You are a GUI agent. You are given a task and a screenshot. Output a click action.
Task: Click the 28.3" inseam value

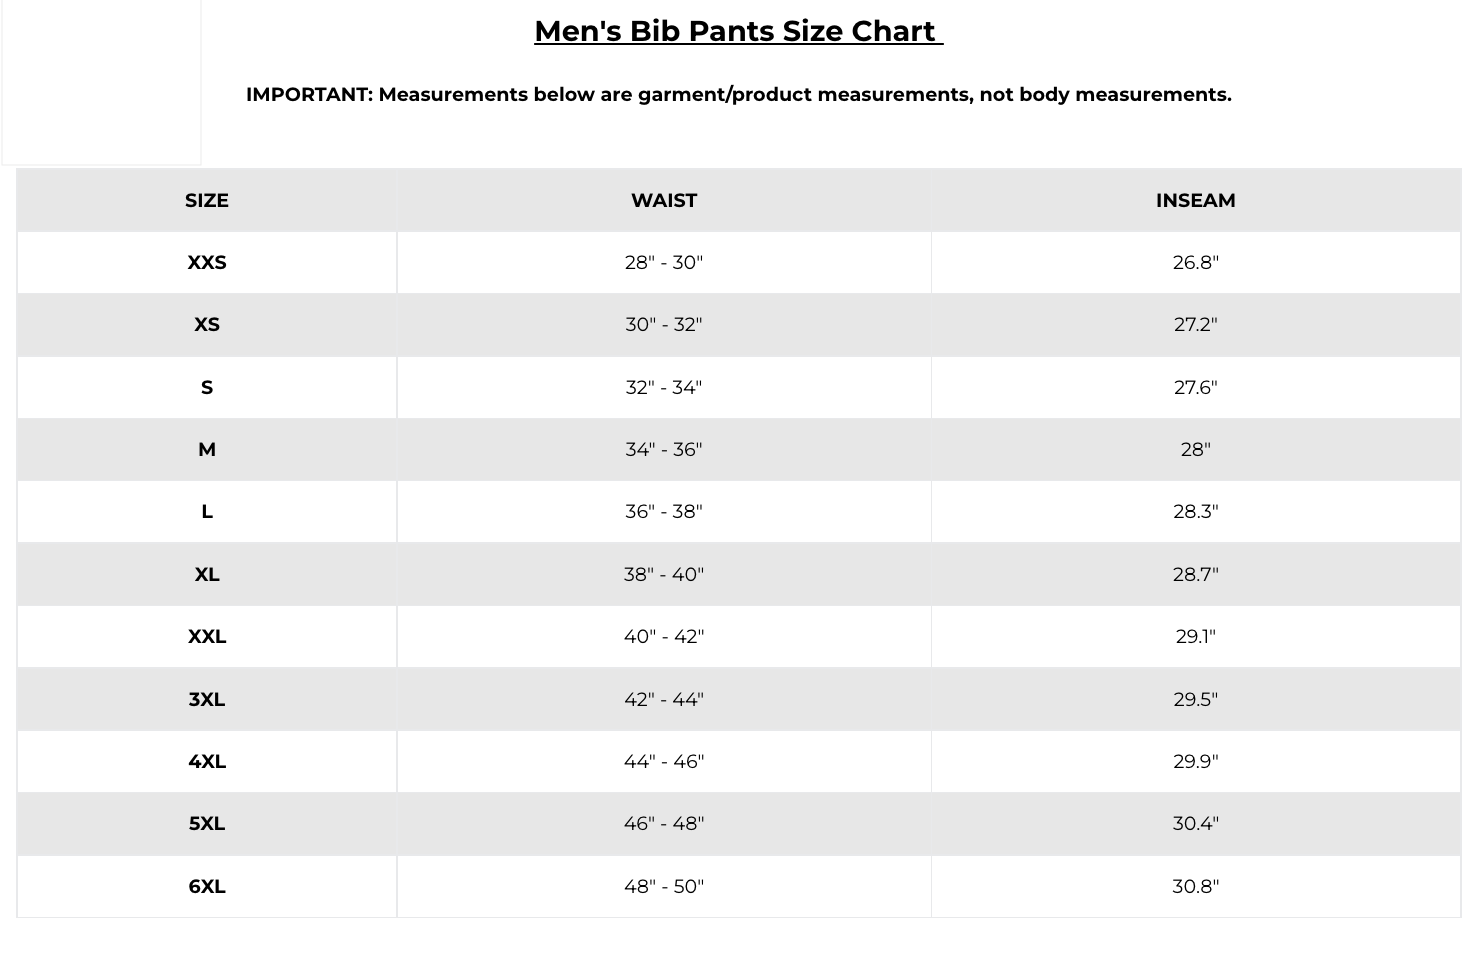(x=1195, y=511)
